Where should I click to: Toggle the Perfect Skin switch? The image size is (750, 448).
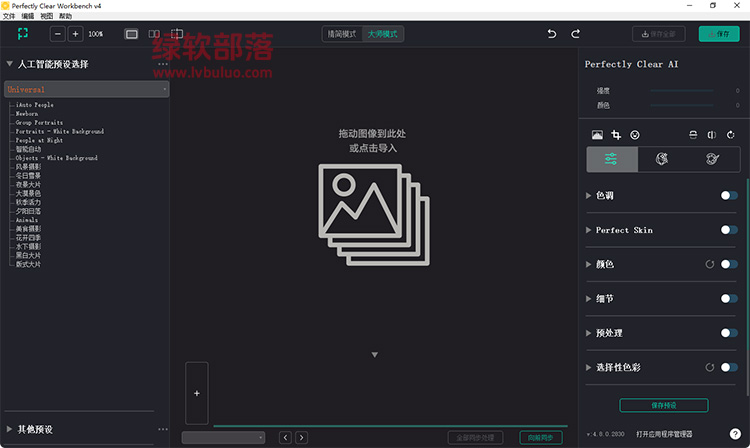pos(729,230)
